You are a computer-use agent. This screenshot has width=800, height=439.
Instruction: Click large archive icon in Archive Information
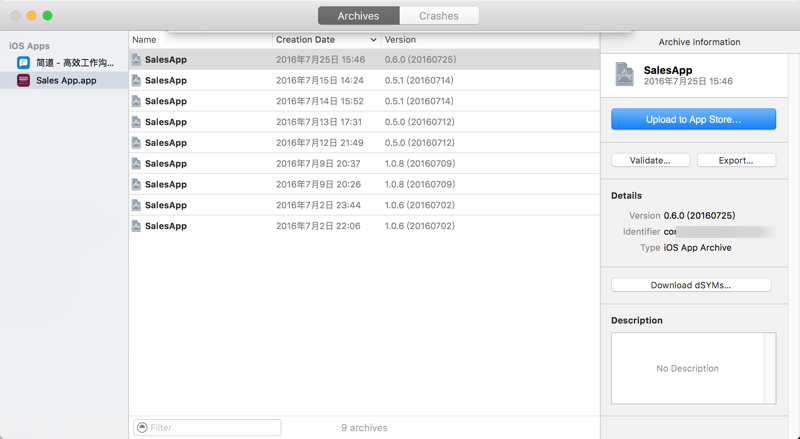(624, 75)
